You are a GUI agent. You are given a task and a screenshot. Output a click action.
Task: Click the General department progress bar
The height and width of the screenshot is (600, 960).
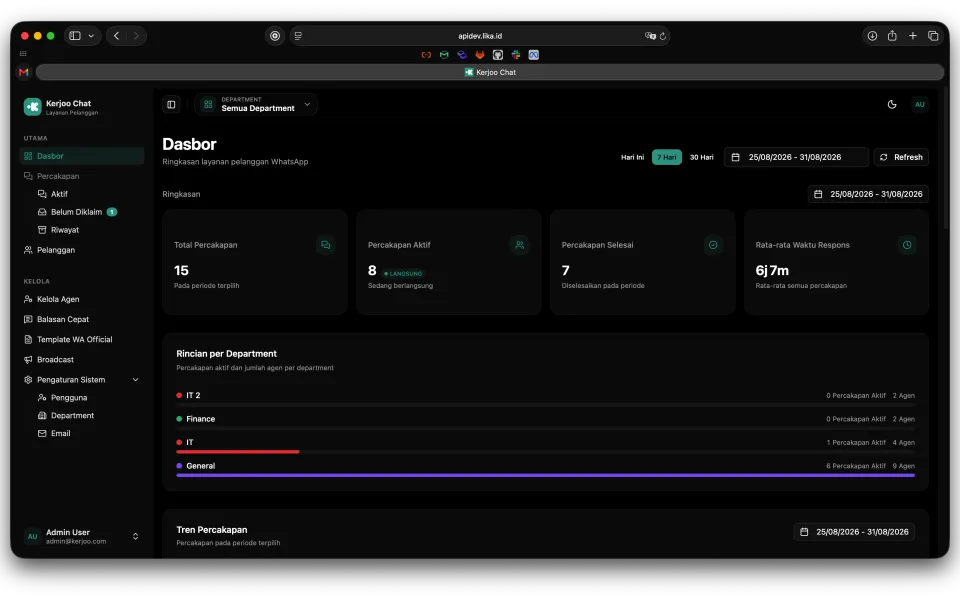(x=545, y=475)
